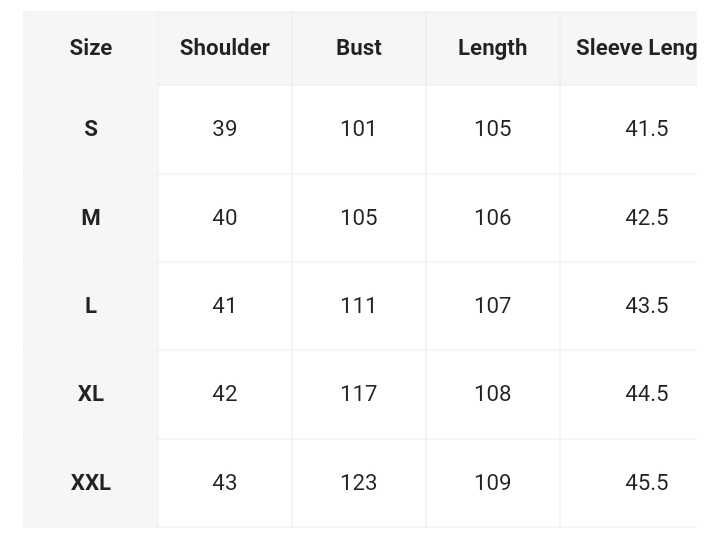Click bust value 111 in L row
The width and height of the screenshot is (720, 534).
click(x=359, y=305)
